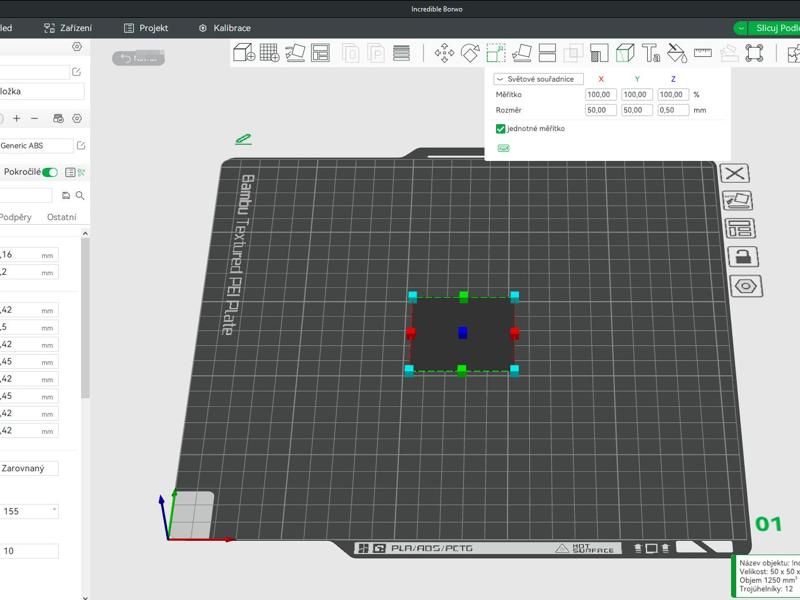Save the process preset icon
The image size is (800, 600).
point(66,195)
